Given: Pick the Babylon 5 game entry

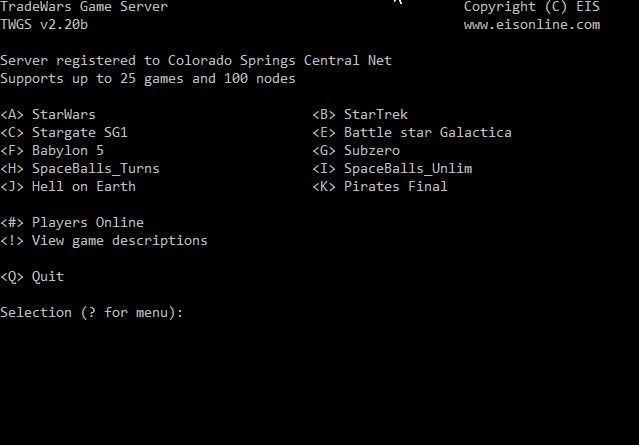Looking at the screenshot, I should tap(52, 151).
